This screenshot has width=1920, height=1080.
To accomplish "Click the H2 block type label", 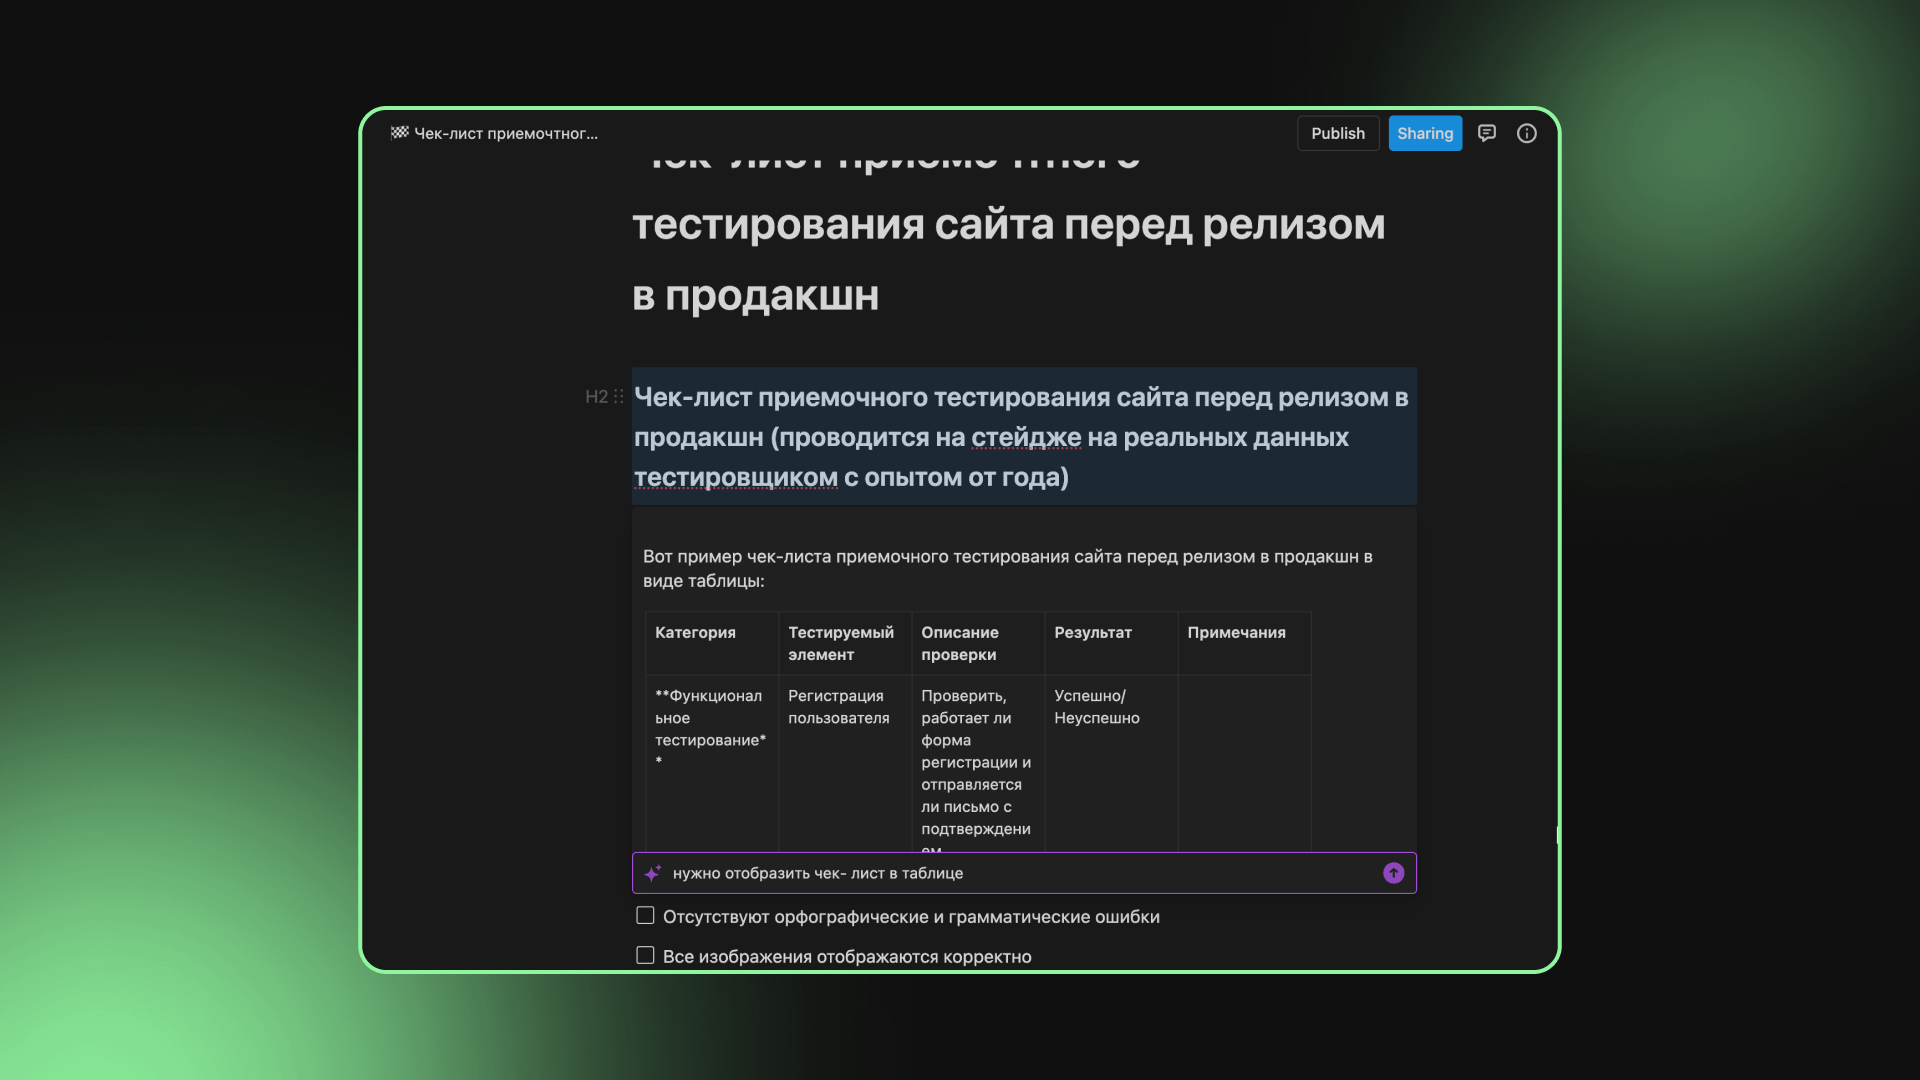I will point(596,397).
